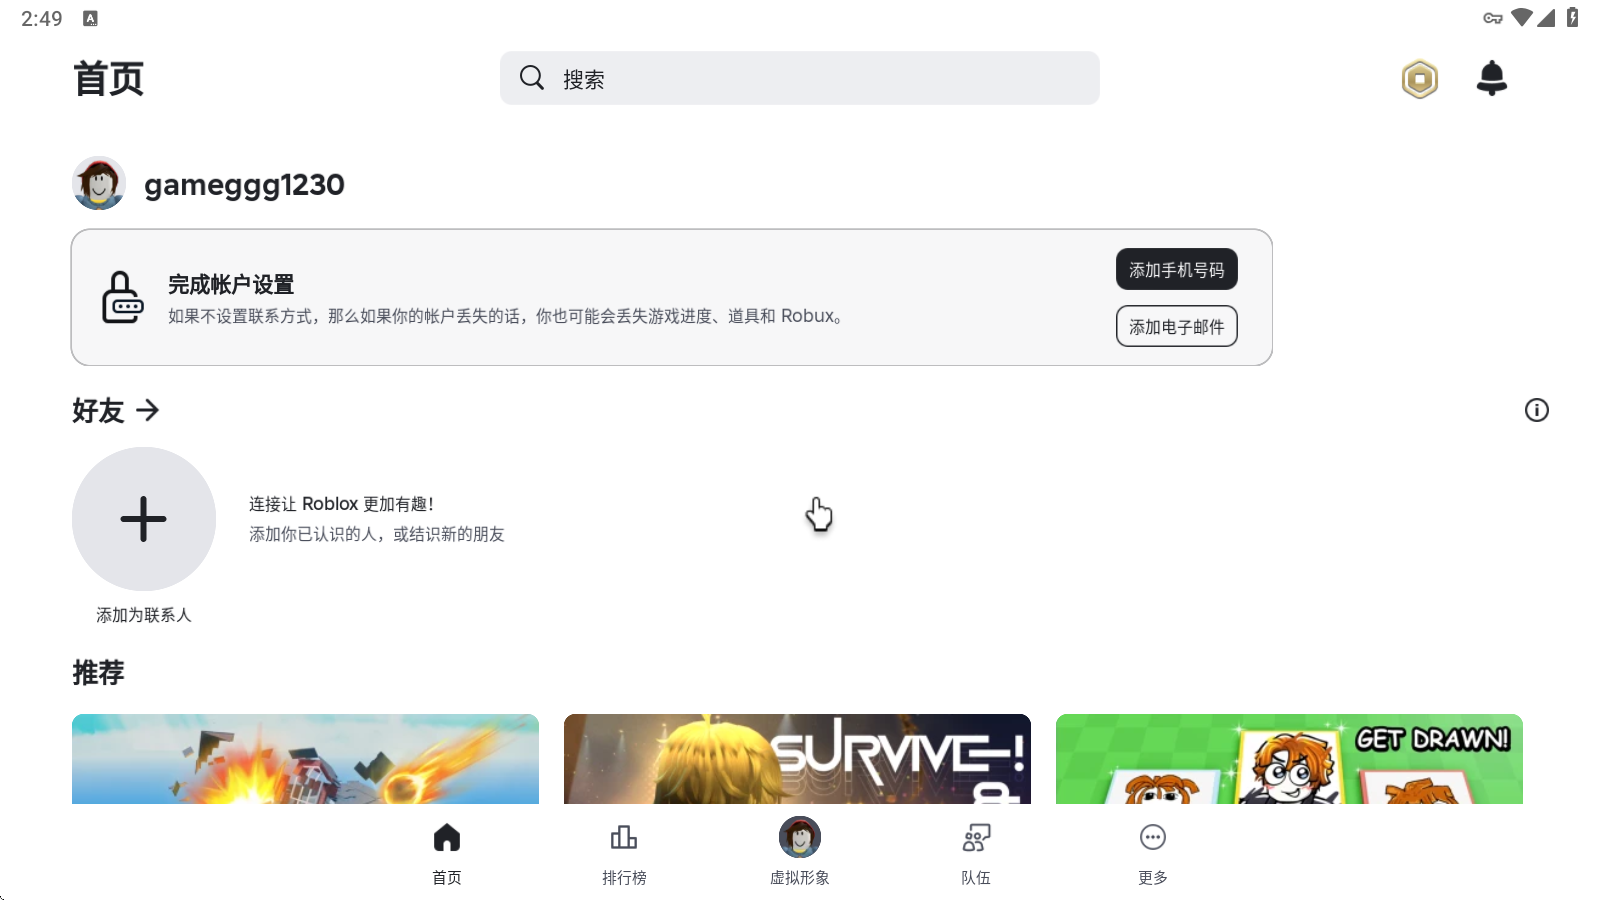Open profile avatar of gameggg1230
Image resolution: width=1600 pixels, height=900 pixels.
coord(98,183)
